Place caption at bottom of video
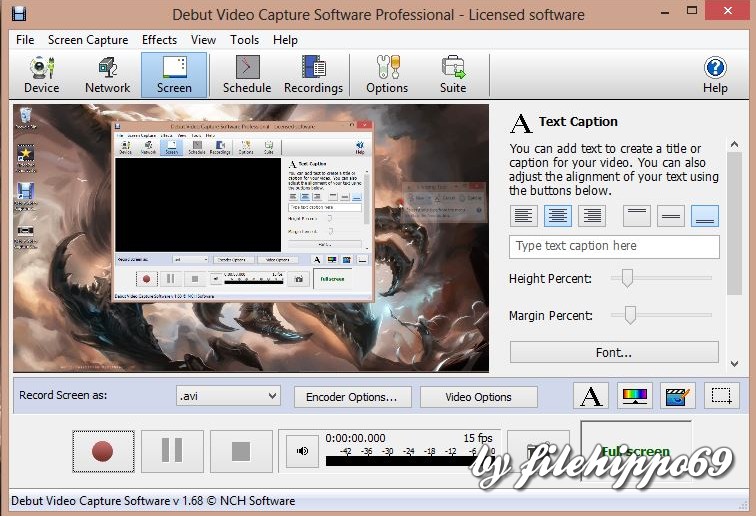756x517 pixels. [705, 216]
